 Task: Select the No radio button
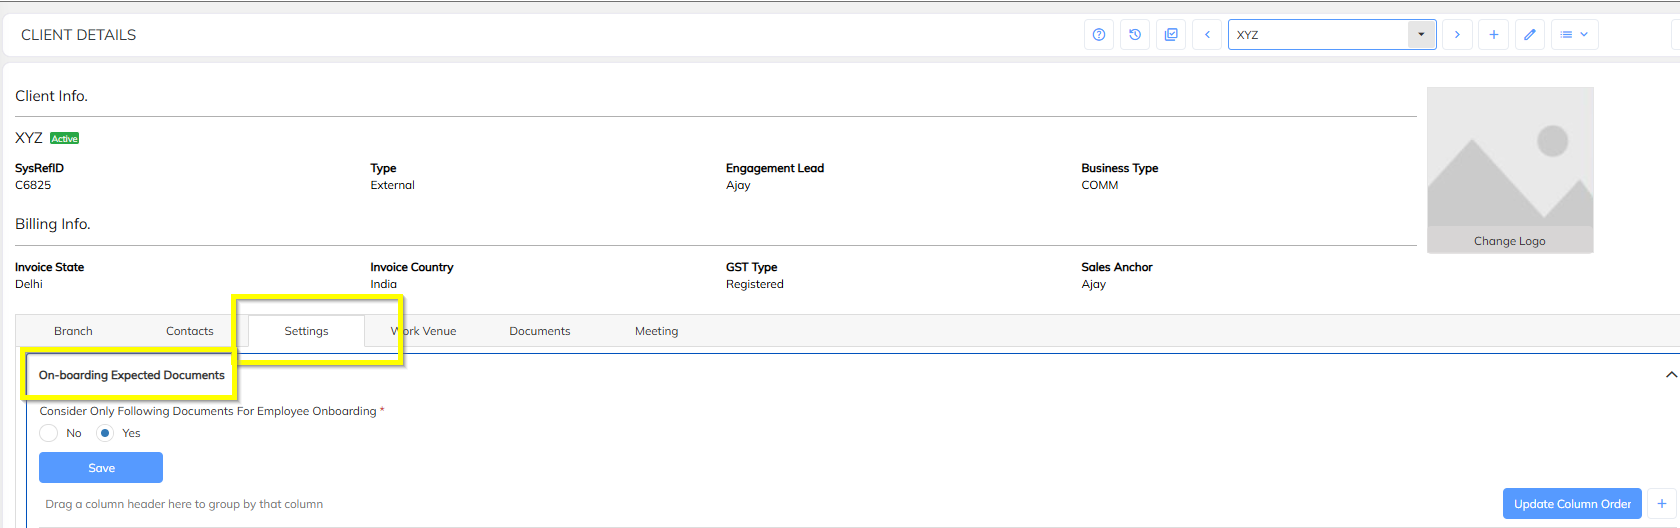(x=49, y=433)
